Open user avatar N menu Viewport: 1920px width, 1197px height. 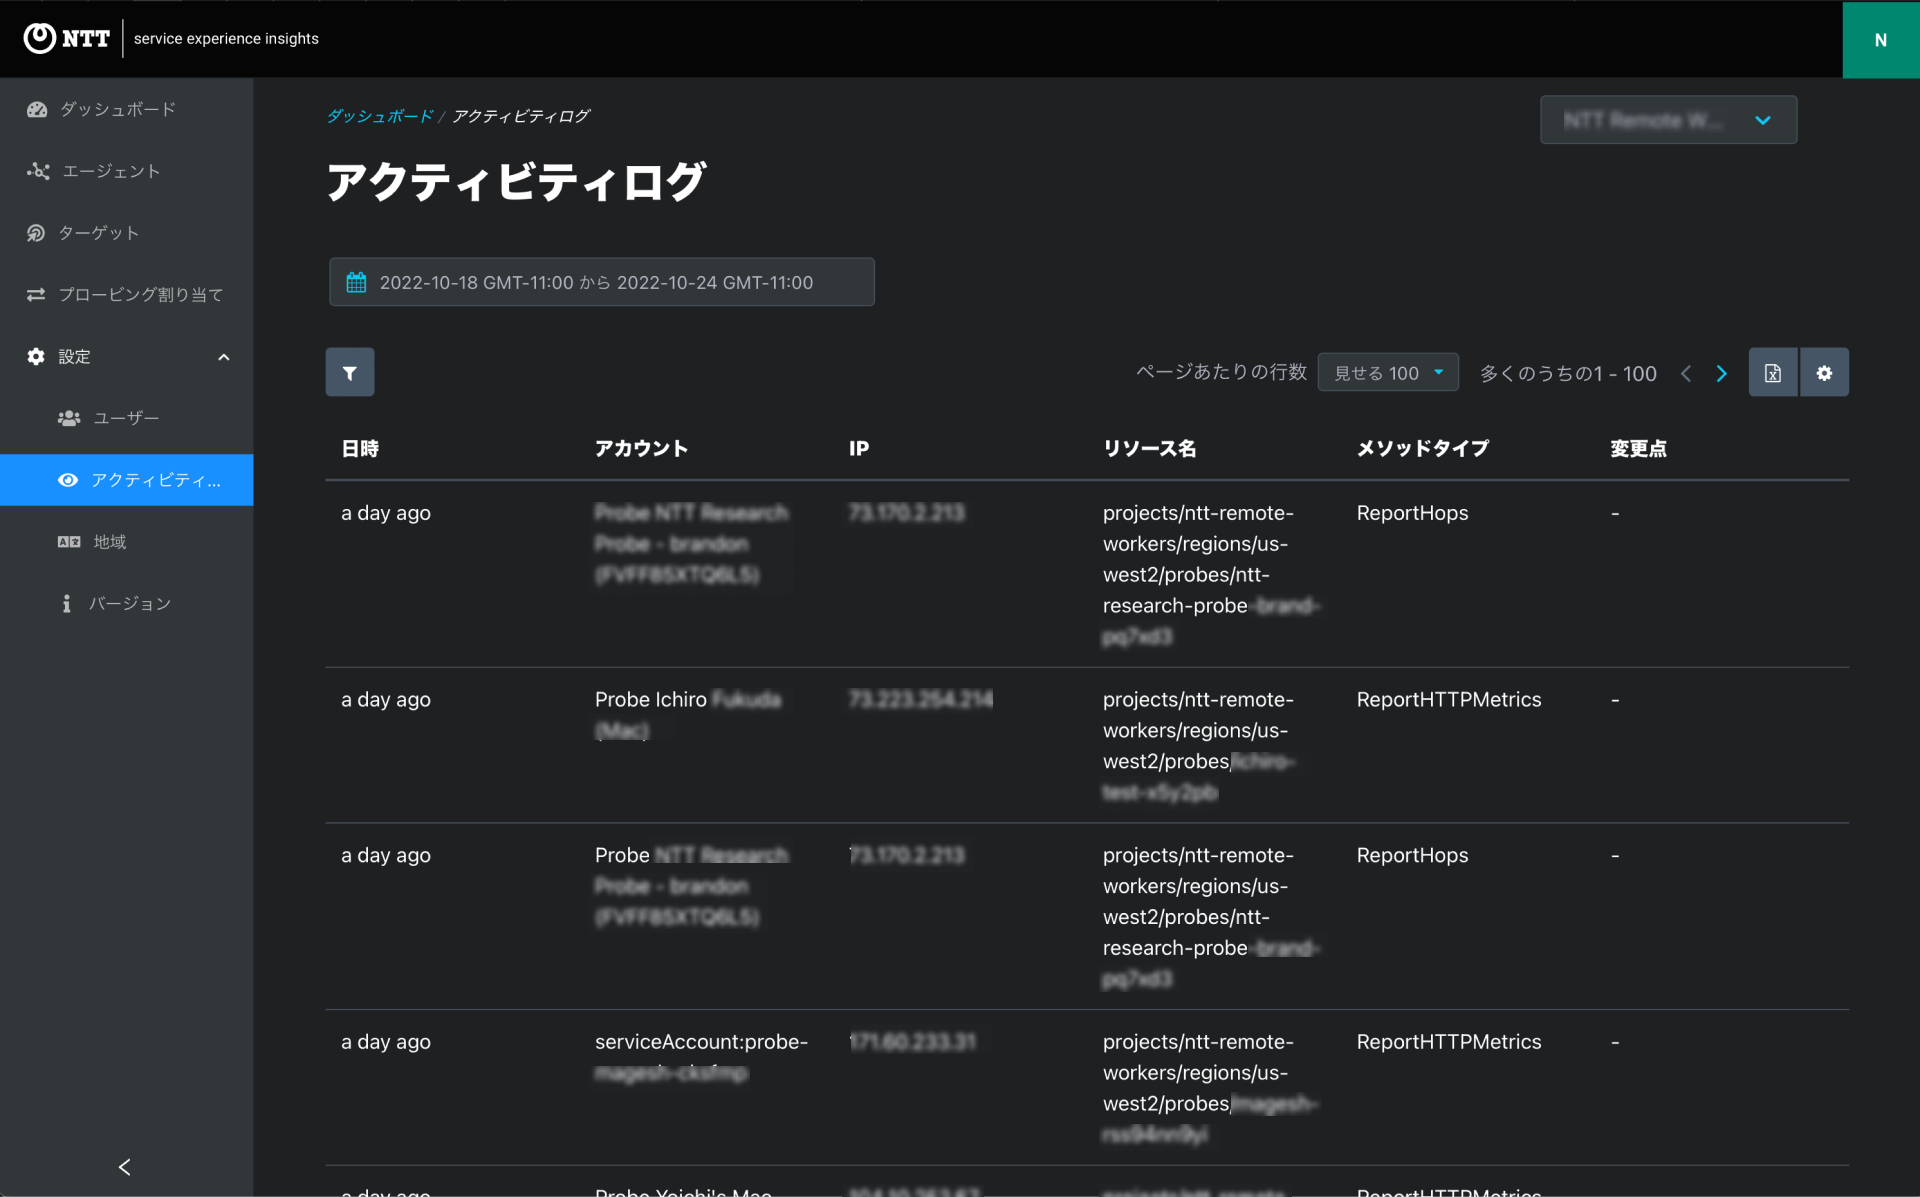1880,40
